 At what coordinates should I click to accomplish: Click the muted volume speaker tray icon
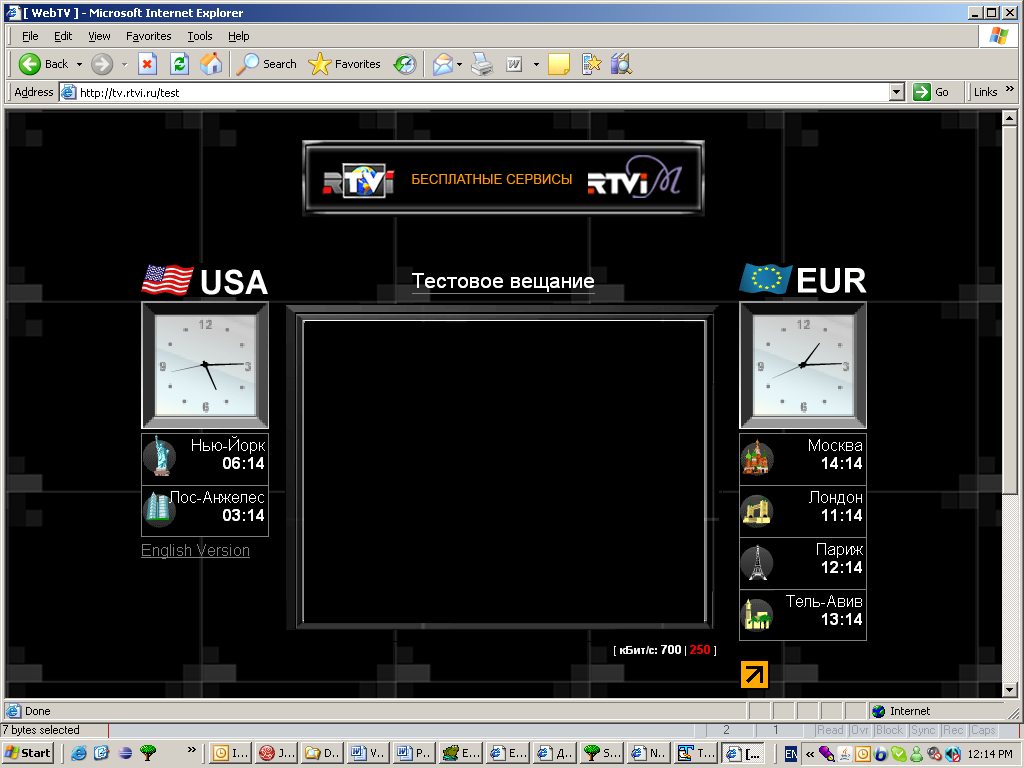pyautogui.click(x=953, y=754)
